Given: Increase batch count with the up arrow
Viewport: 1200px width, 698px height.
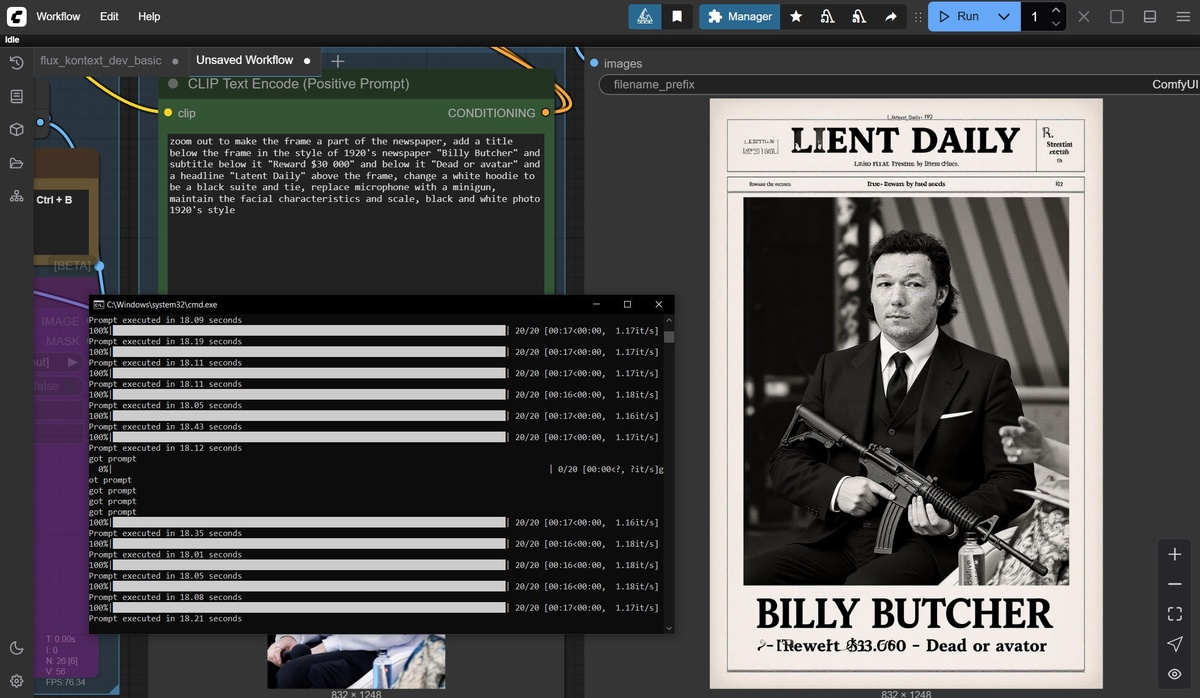Looking at the screenshot, I should pyautogui.click(x=1056, y=10).
